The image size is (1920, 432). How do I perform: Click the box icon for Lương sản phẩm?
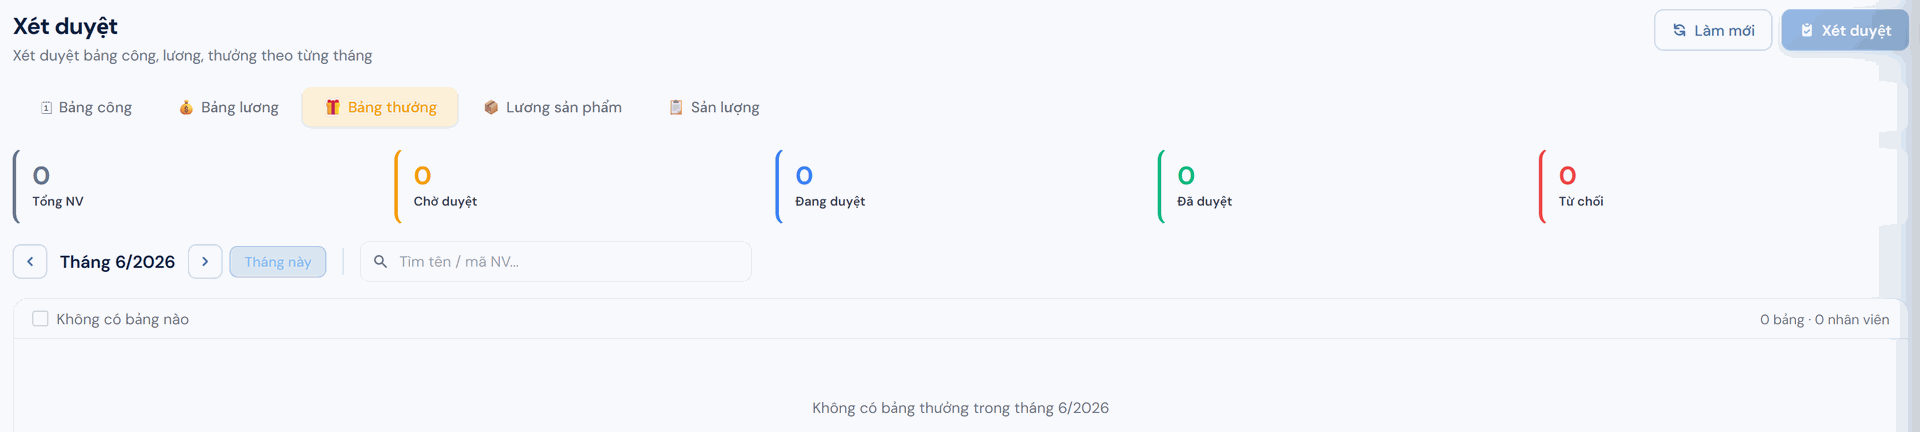[491, 108]
